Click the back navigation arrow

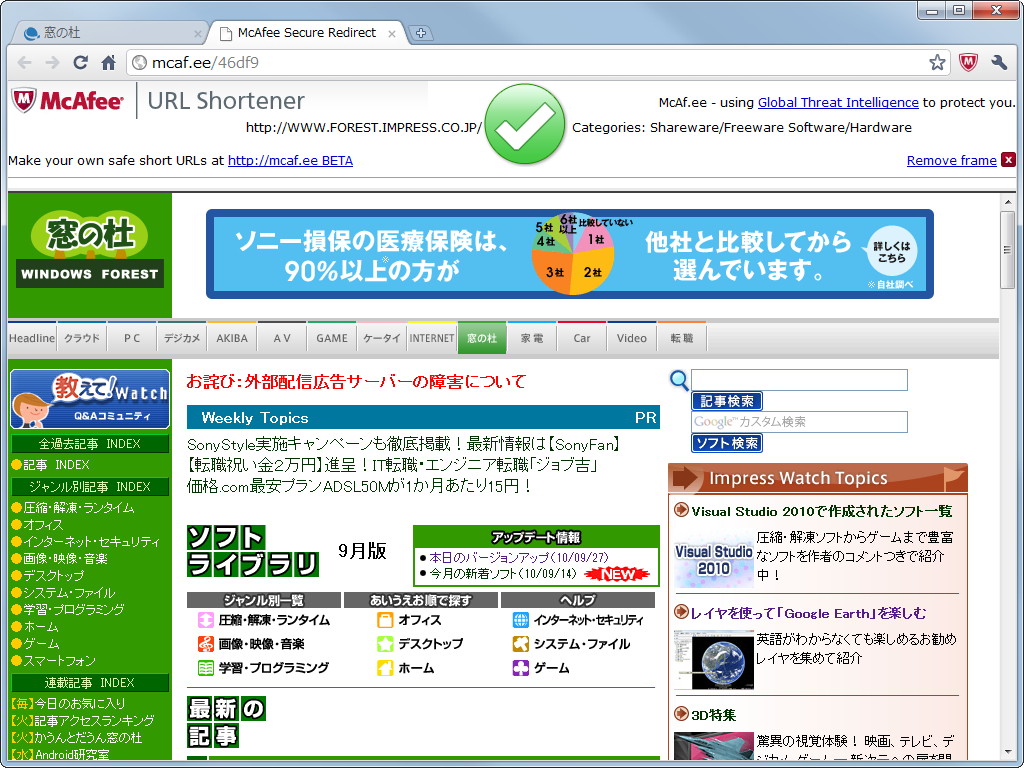point(24,62)
